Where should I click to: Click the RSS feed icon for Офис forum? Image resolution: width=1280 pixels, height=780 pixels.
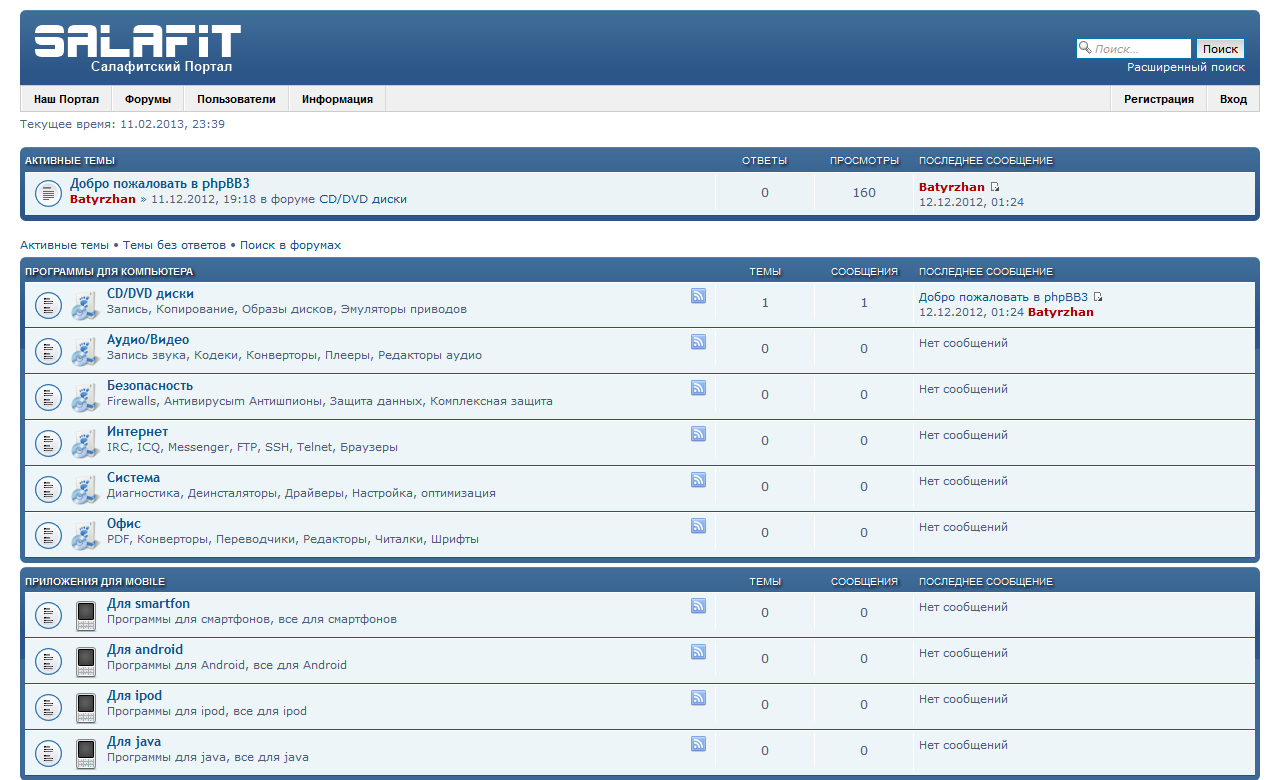[698, 526]
